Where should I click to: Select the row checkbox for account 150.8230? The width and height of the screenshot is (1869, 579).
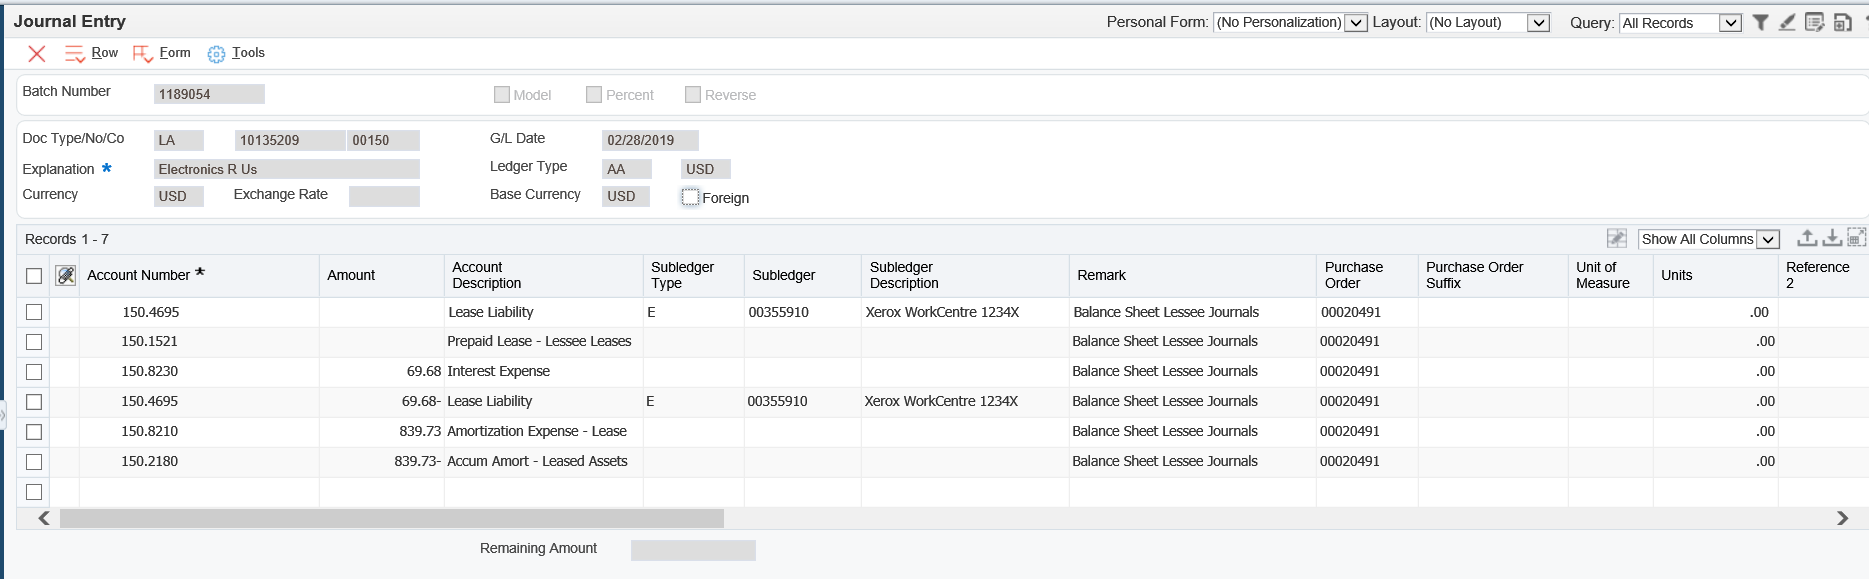point(34,372)
